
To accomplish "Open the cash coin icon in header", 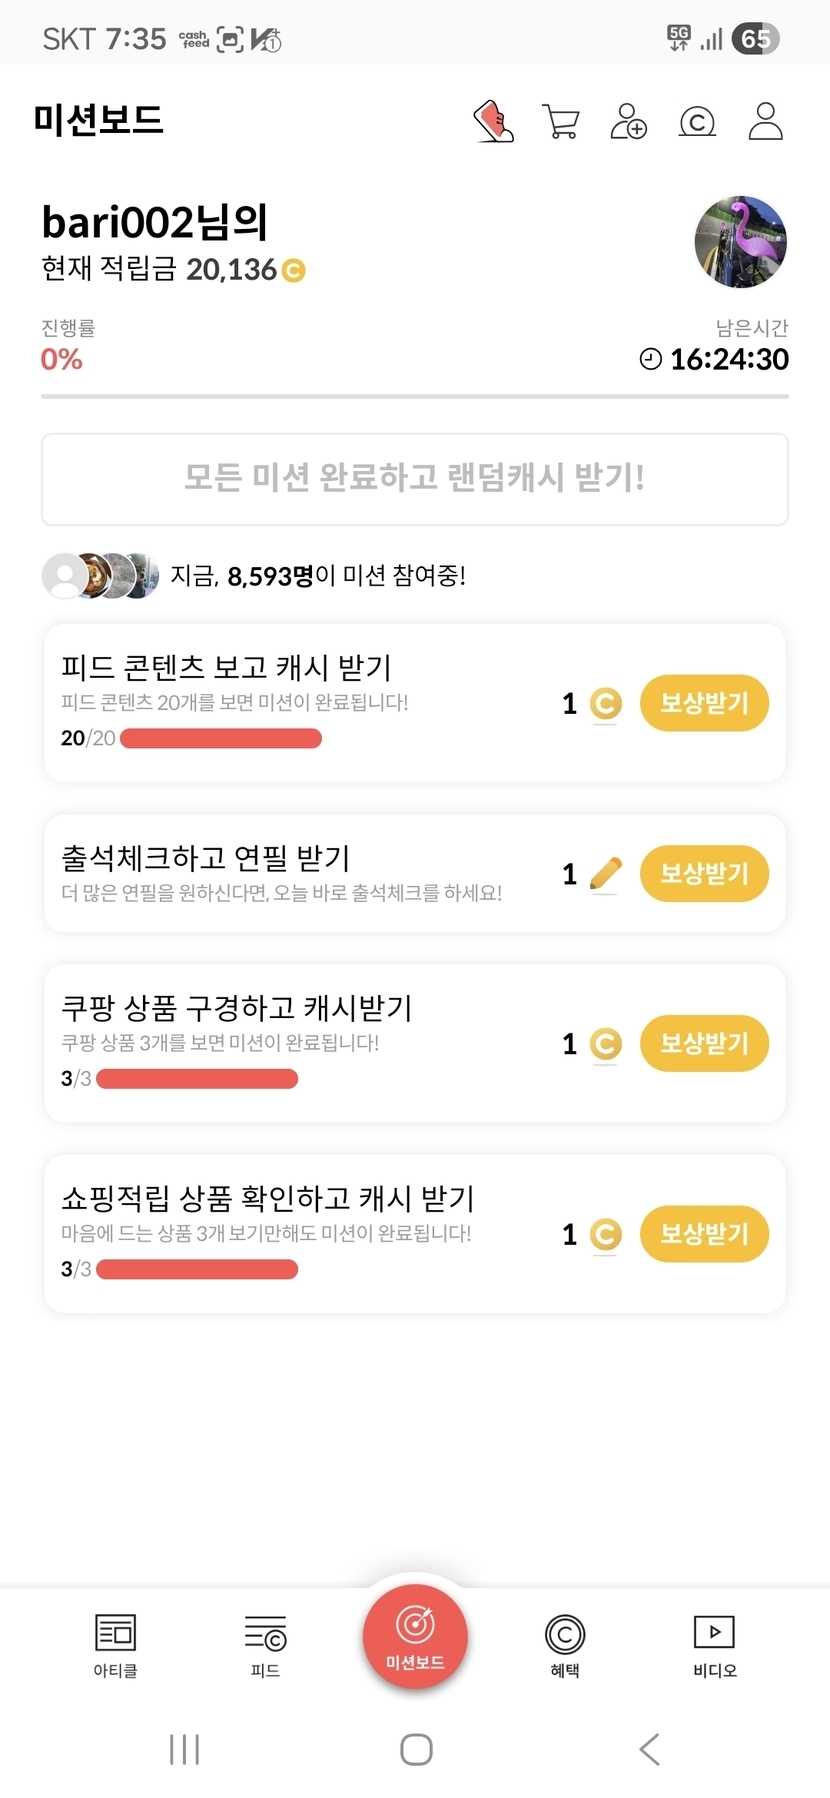I will pos(697,122).
